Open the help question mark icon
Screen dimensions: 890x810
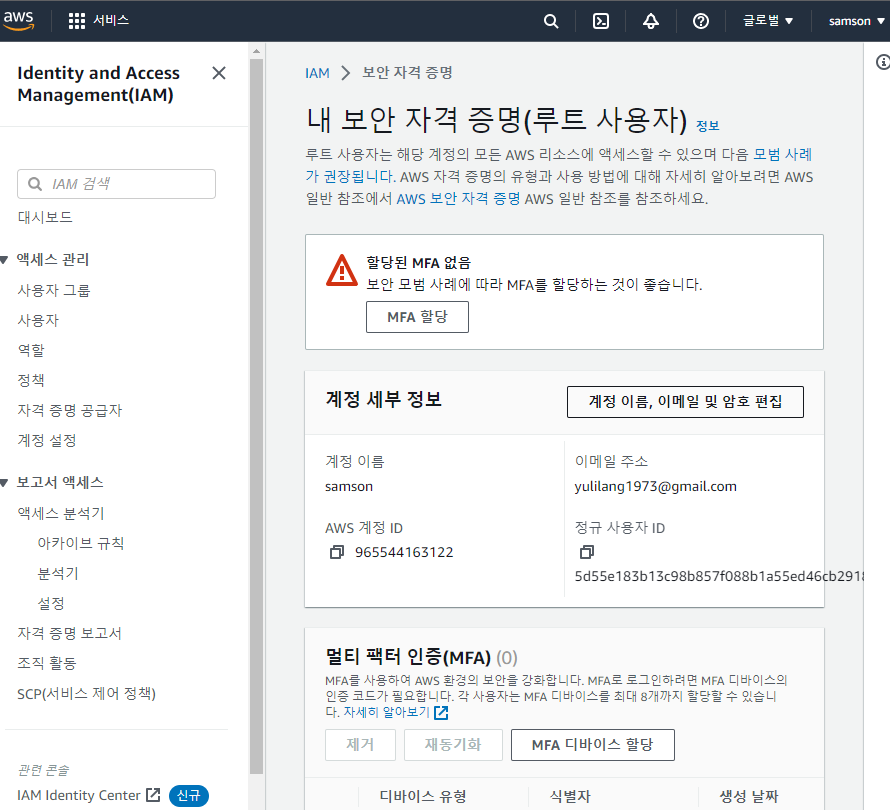(700, 22)
